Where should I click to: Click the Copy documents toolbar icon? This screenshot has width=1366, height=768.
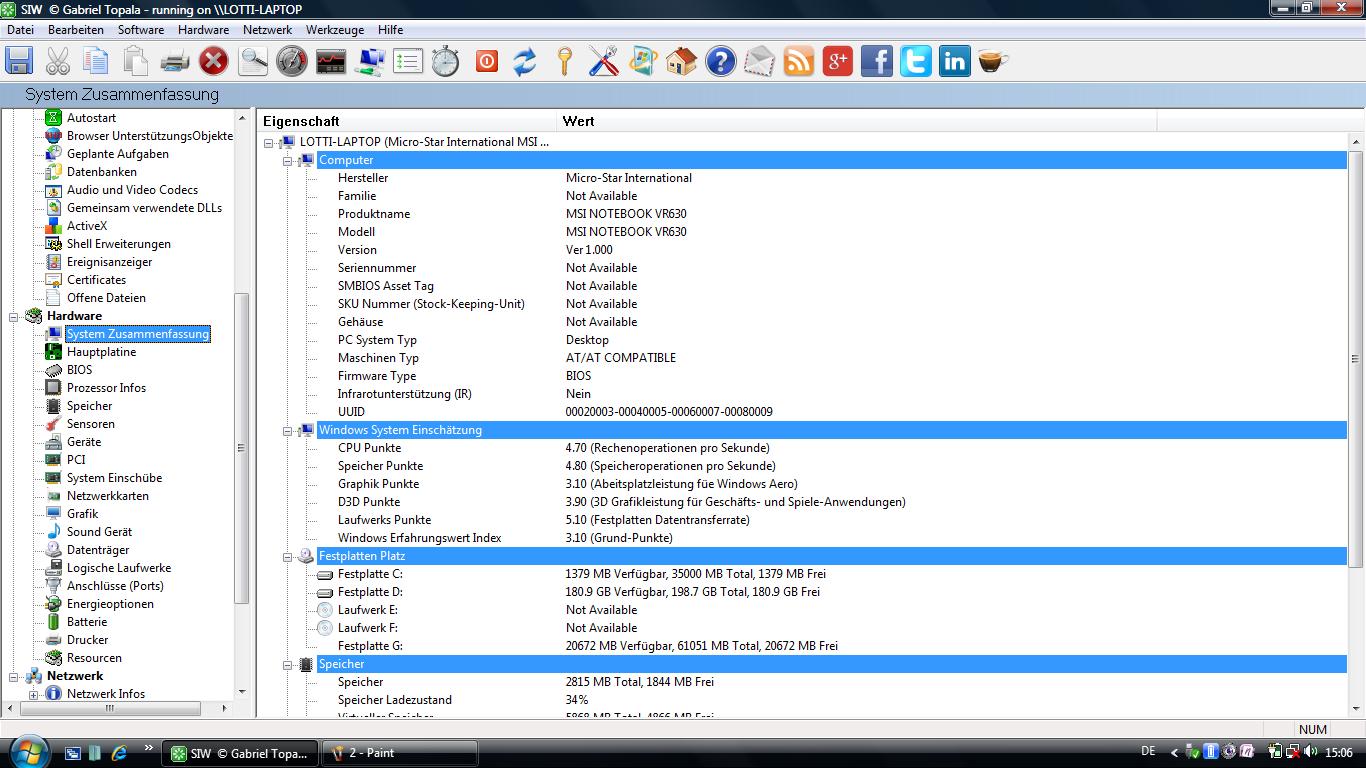97,61
